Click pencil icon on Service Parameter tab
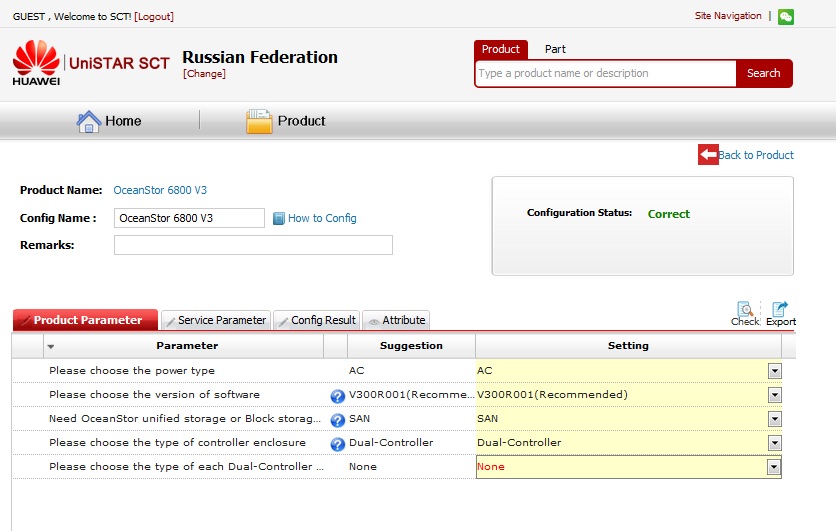This screenshot has width=836, height=531. (171, 321)
